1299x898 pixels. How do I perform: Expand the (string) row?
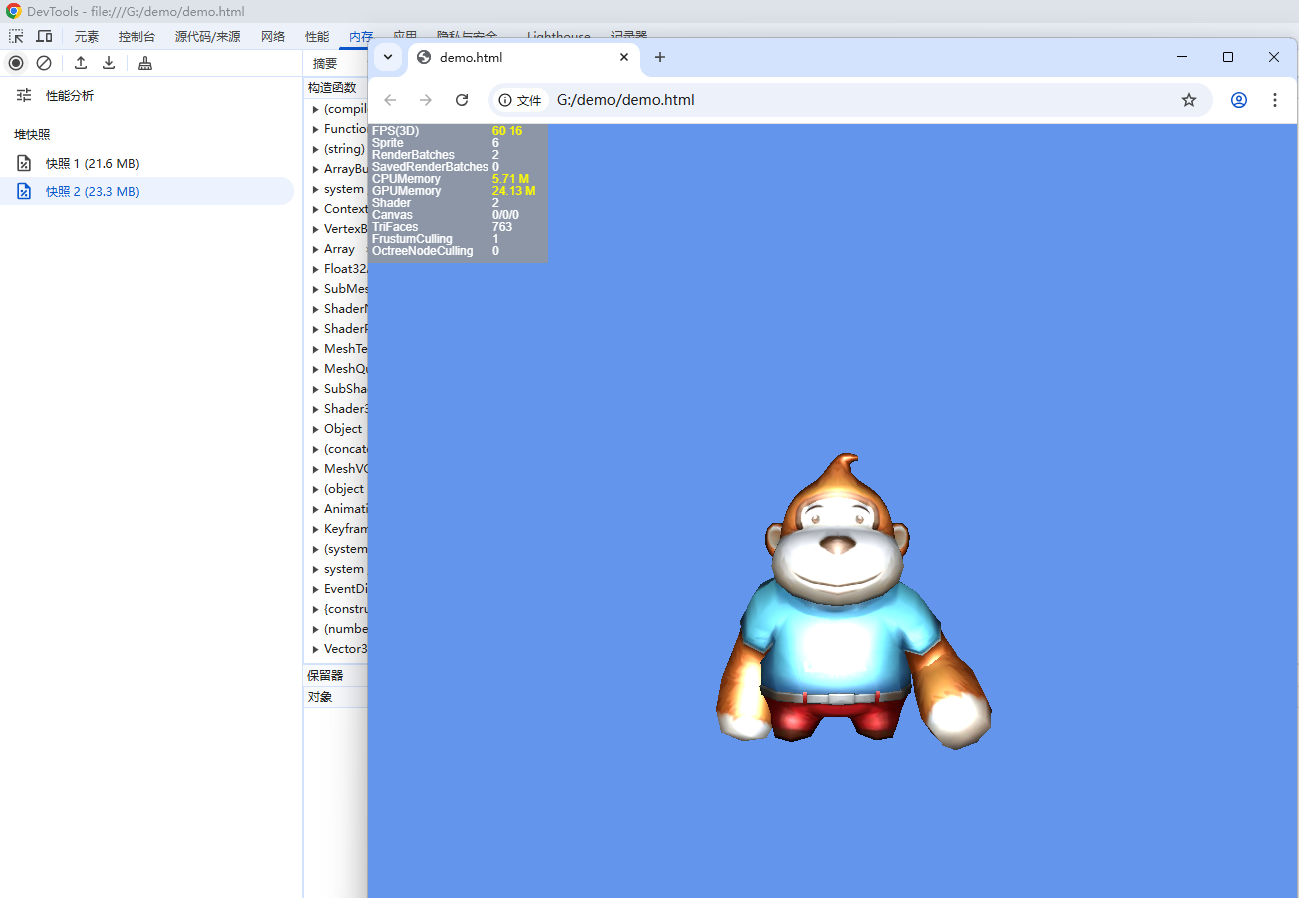pos(315,149)
